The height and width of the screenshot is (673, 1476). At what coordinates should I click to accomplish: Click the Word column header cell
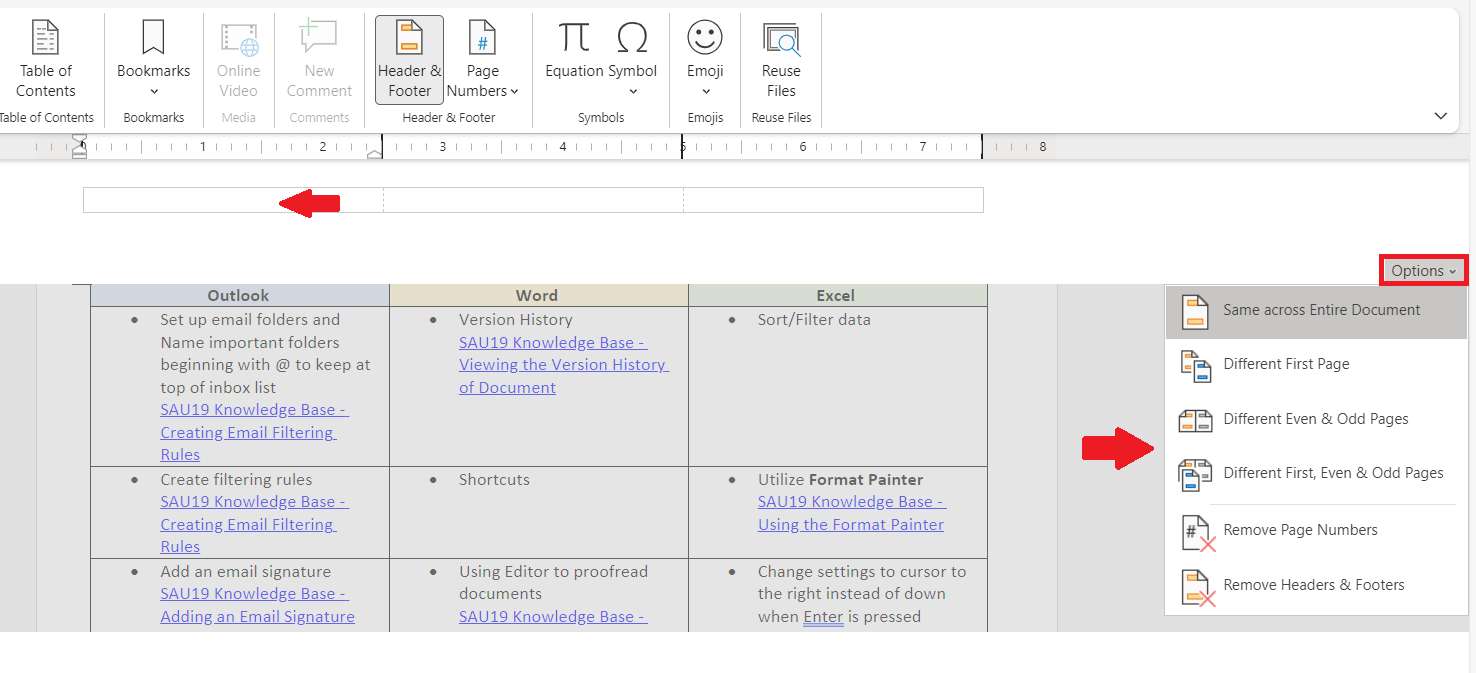coord(538,295)
